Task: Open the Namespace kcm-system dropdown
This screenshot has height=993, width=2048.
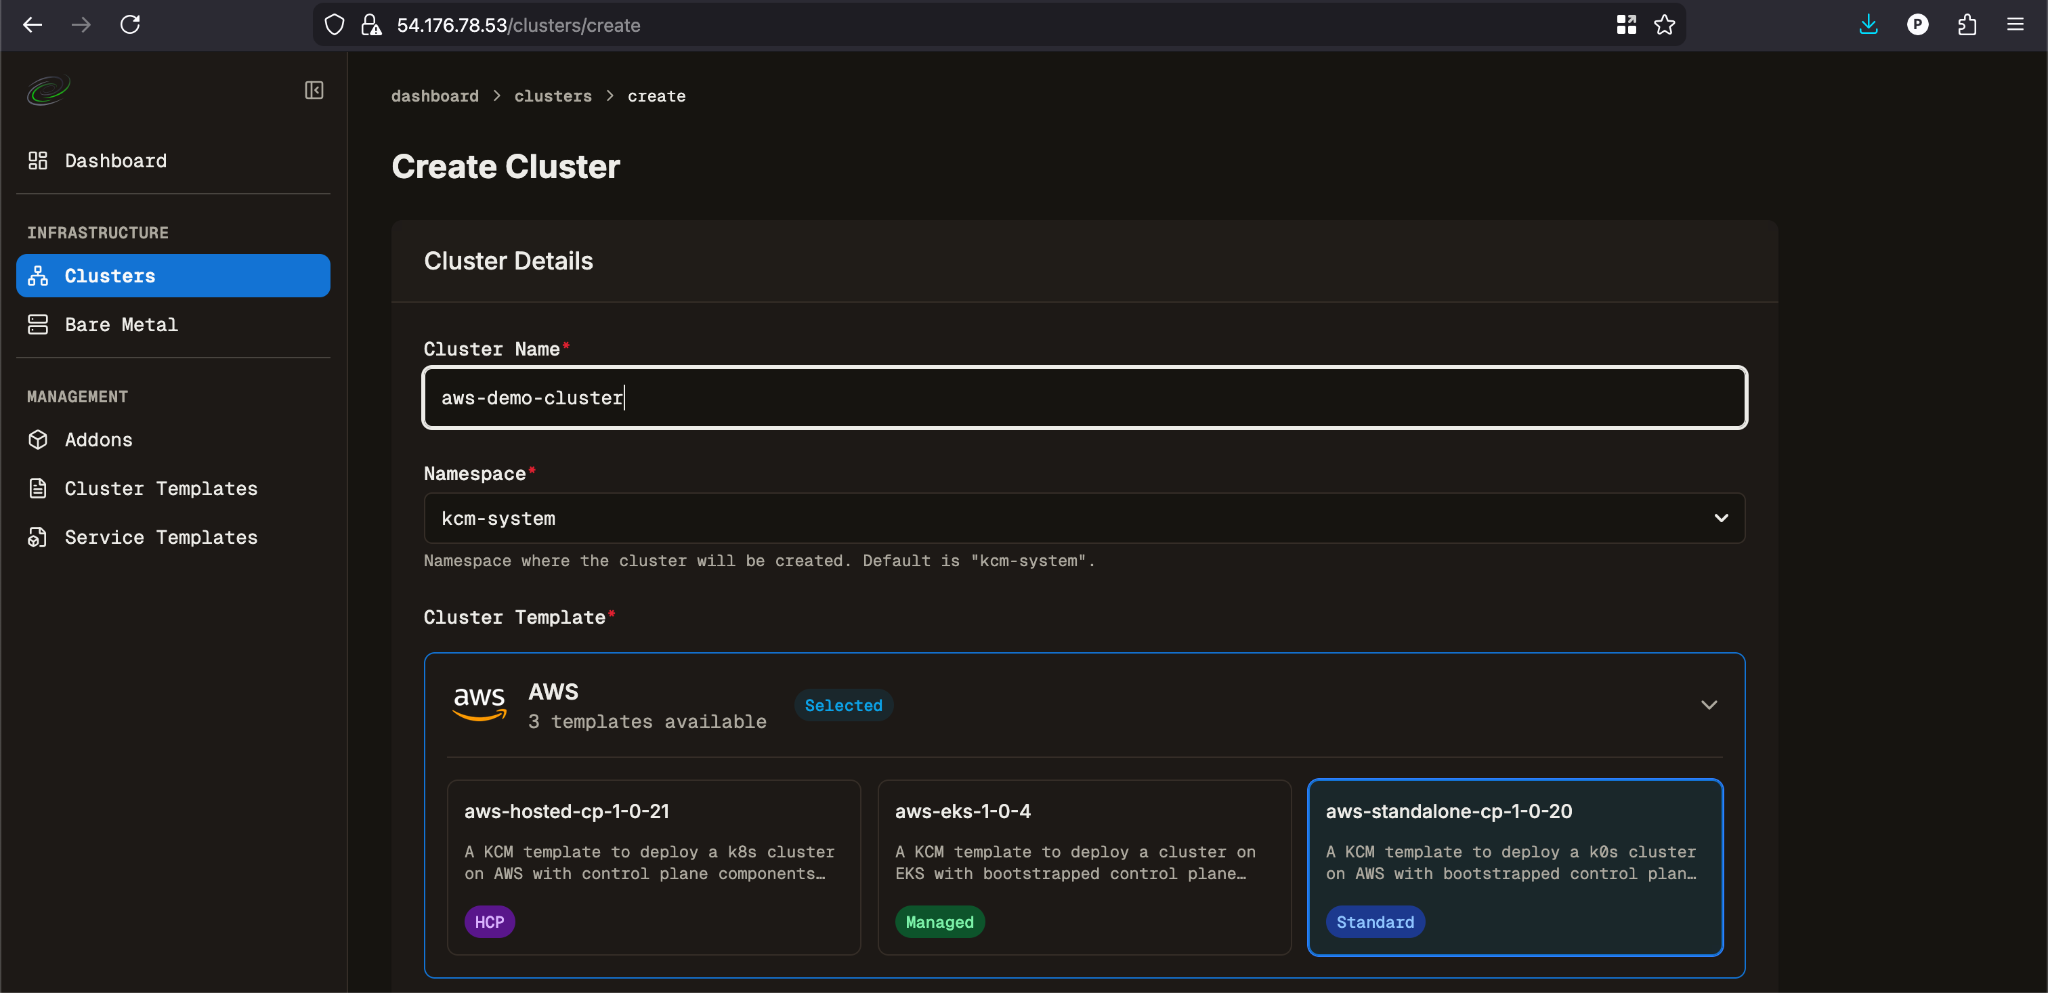Action: click(1084, 518)
